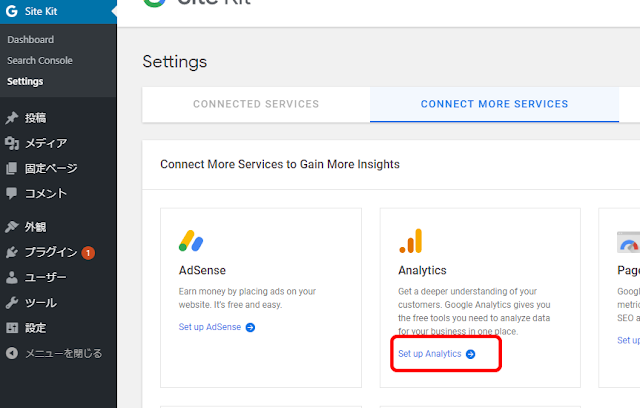Click the AdSense card title
This screenshot has width=640, height=408.
point(202,270)
